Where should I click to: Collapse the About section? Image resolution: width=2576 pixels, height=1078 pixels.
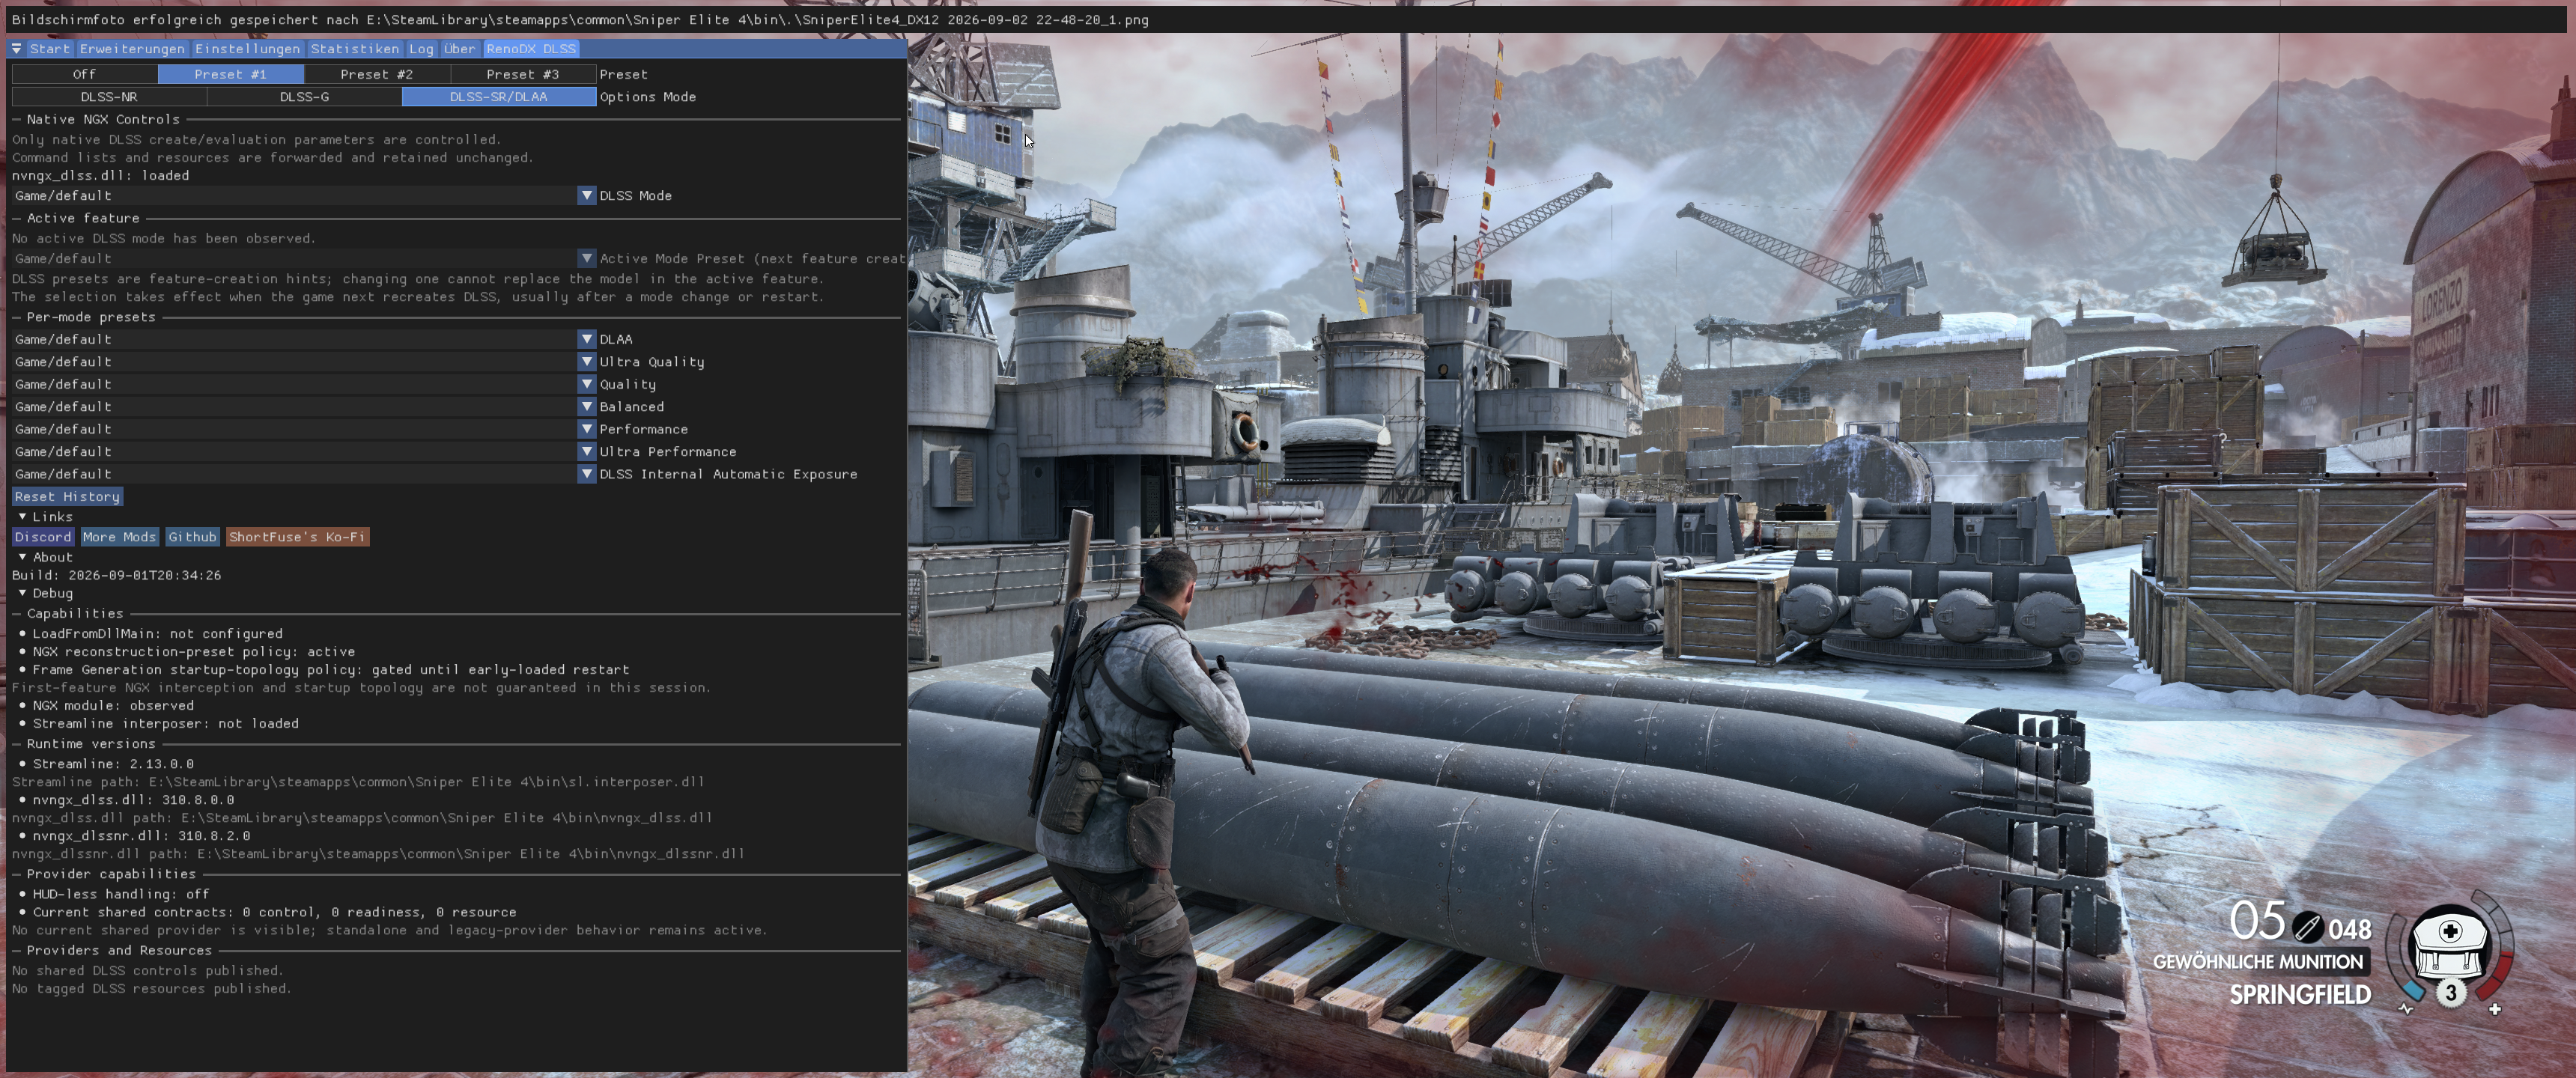pyautogui.click(x=22, y=557)
